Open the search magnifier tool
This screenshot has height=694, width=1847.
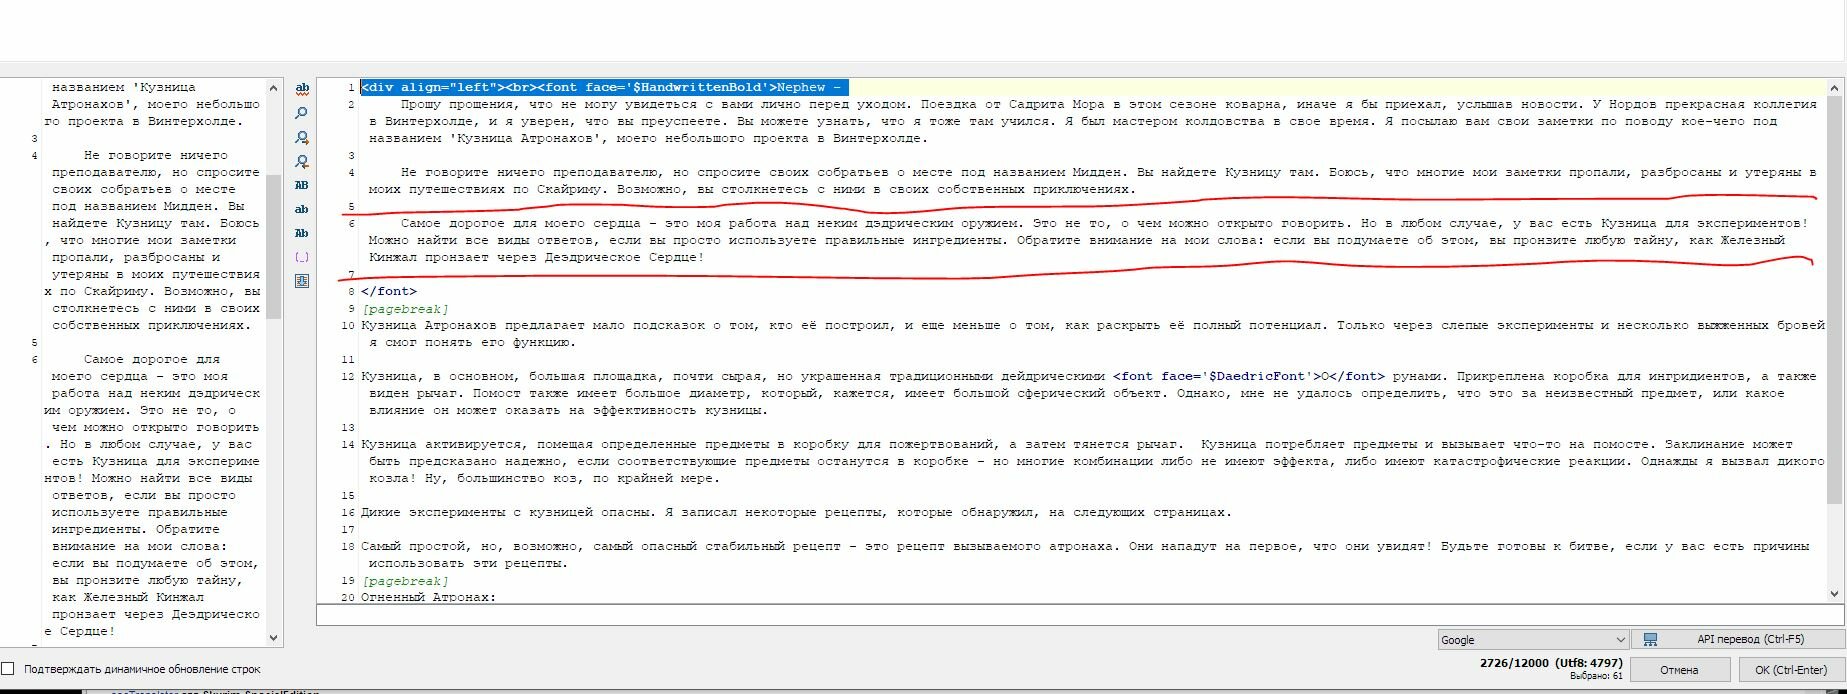[x=302, y=113]
